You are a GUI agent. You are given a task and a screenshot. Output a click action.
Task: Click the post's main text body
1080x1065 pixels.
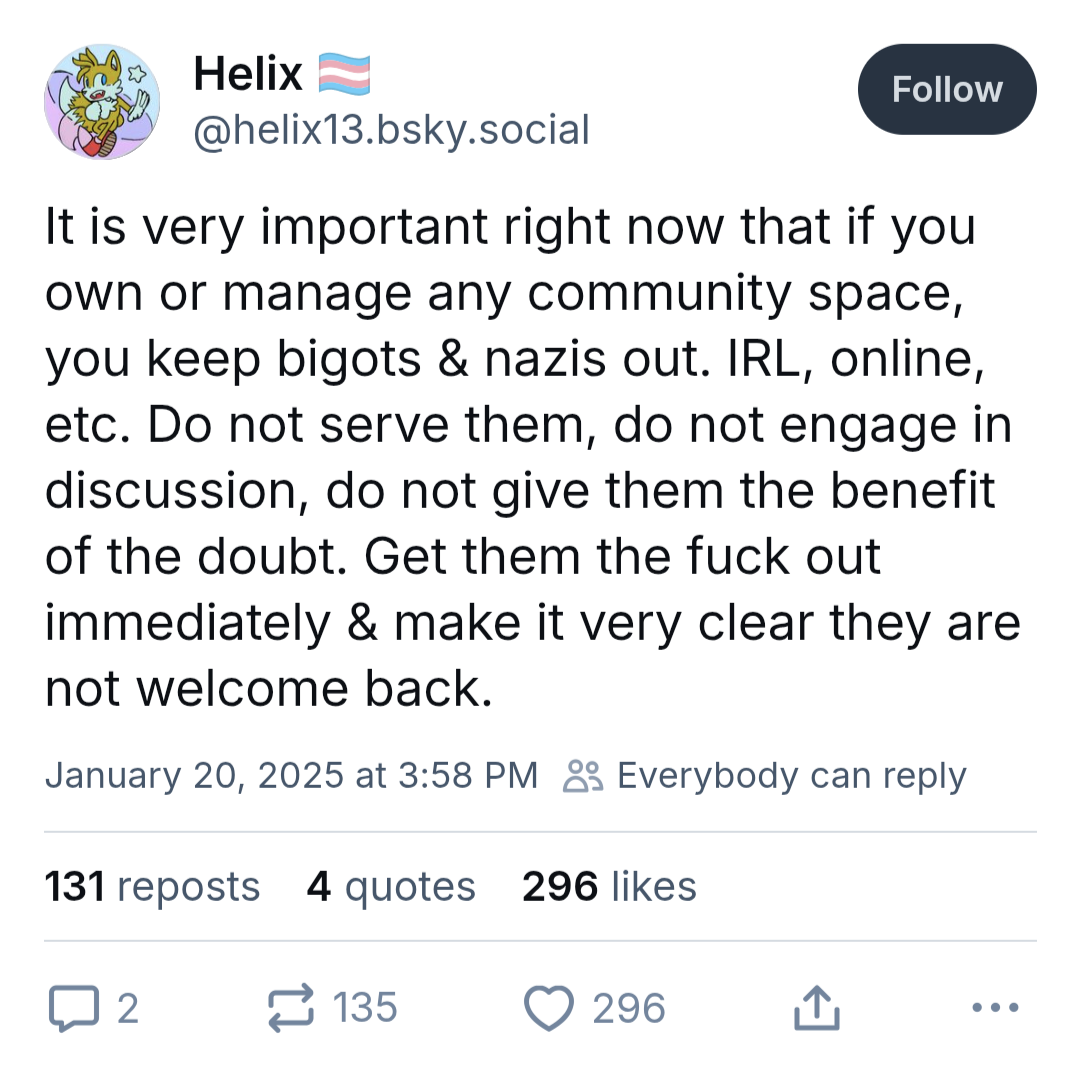pos(530,458)
